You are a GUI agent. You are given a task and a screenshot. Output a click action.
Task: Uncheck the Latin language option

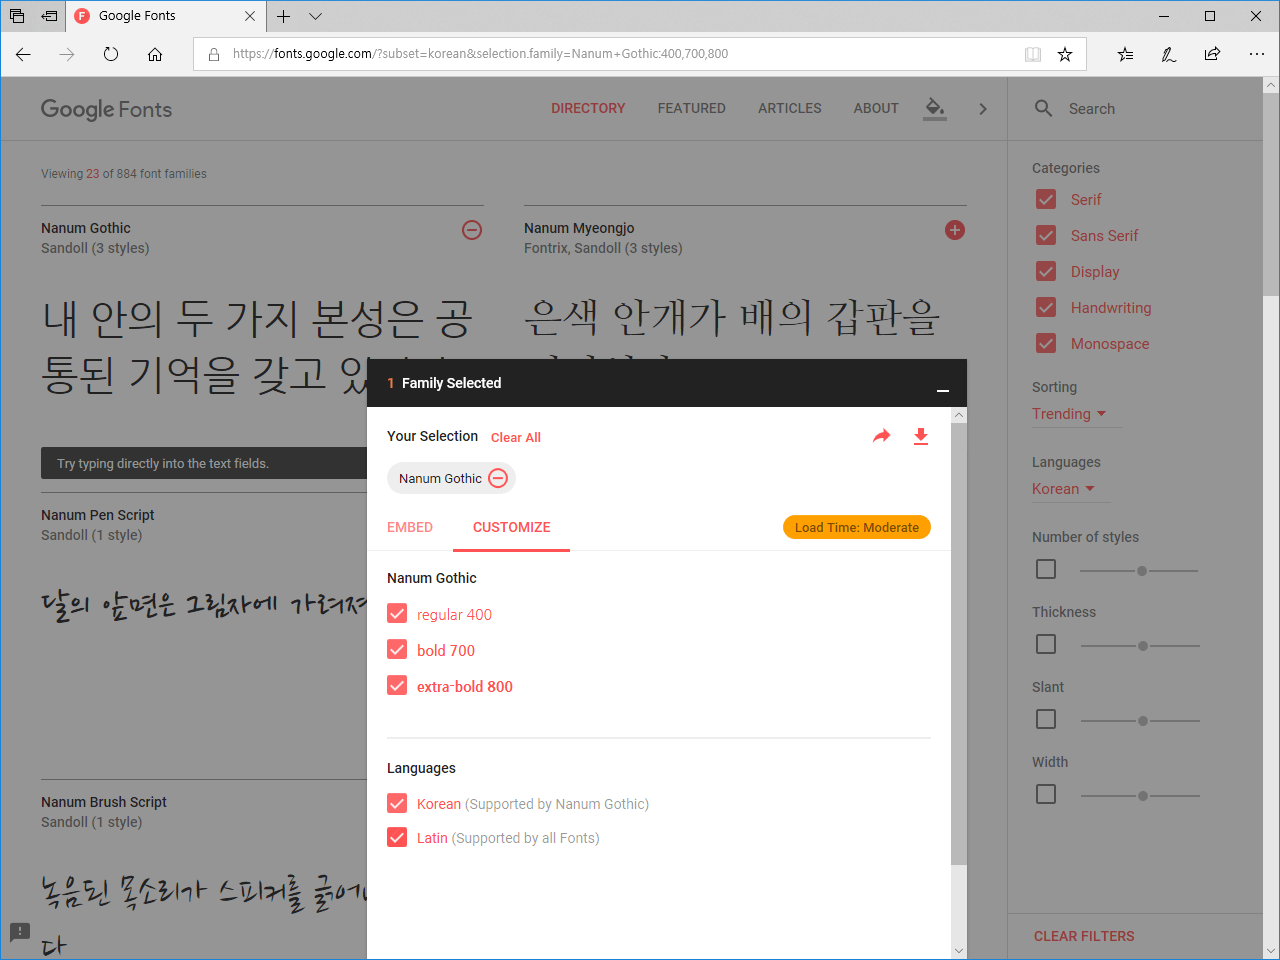tap(397, 837)
